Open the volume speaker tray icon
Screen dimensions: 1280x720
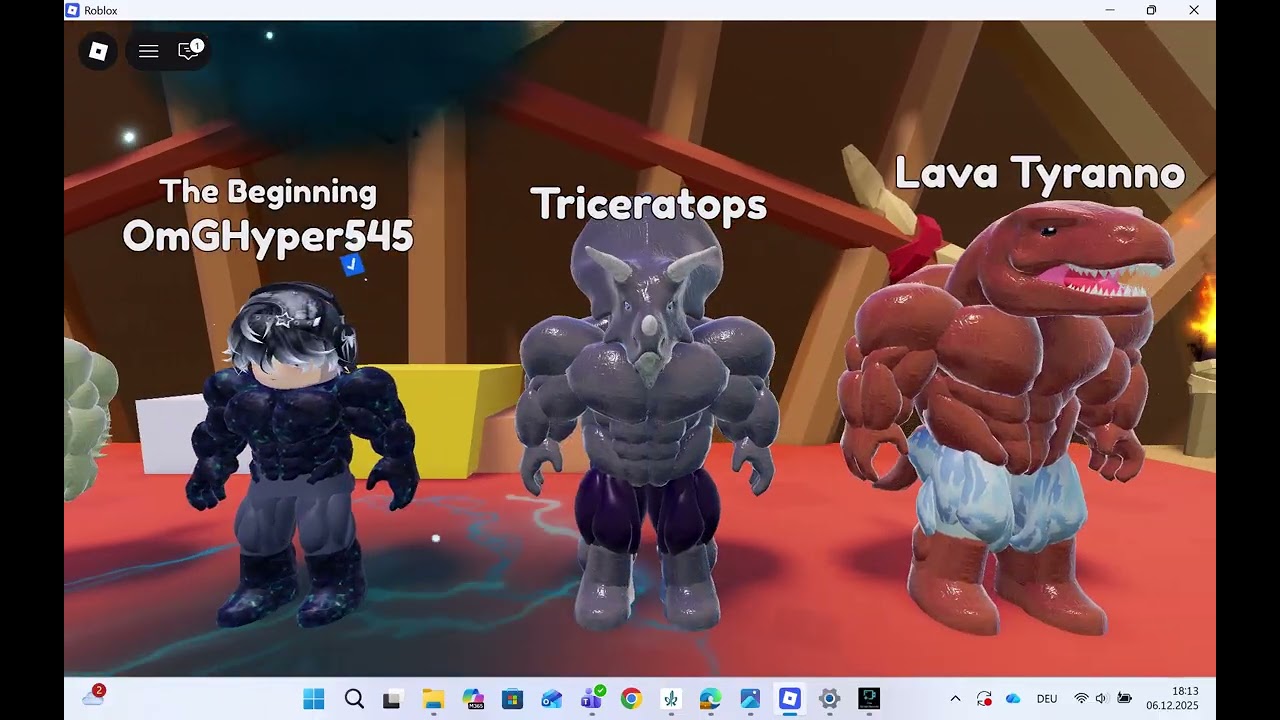(1102, 699)
